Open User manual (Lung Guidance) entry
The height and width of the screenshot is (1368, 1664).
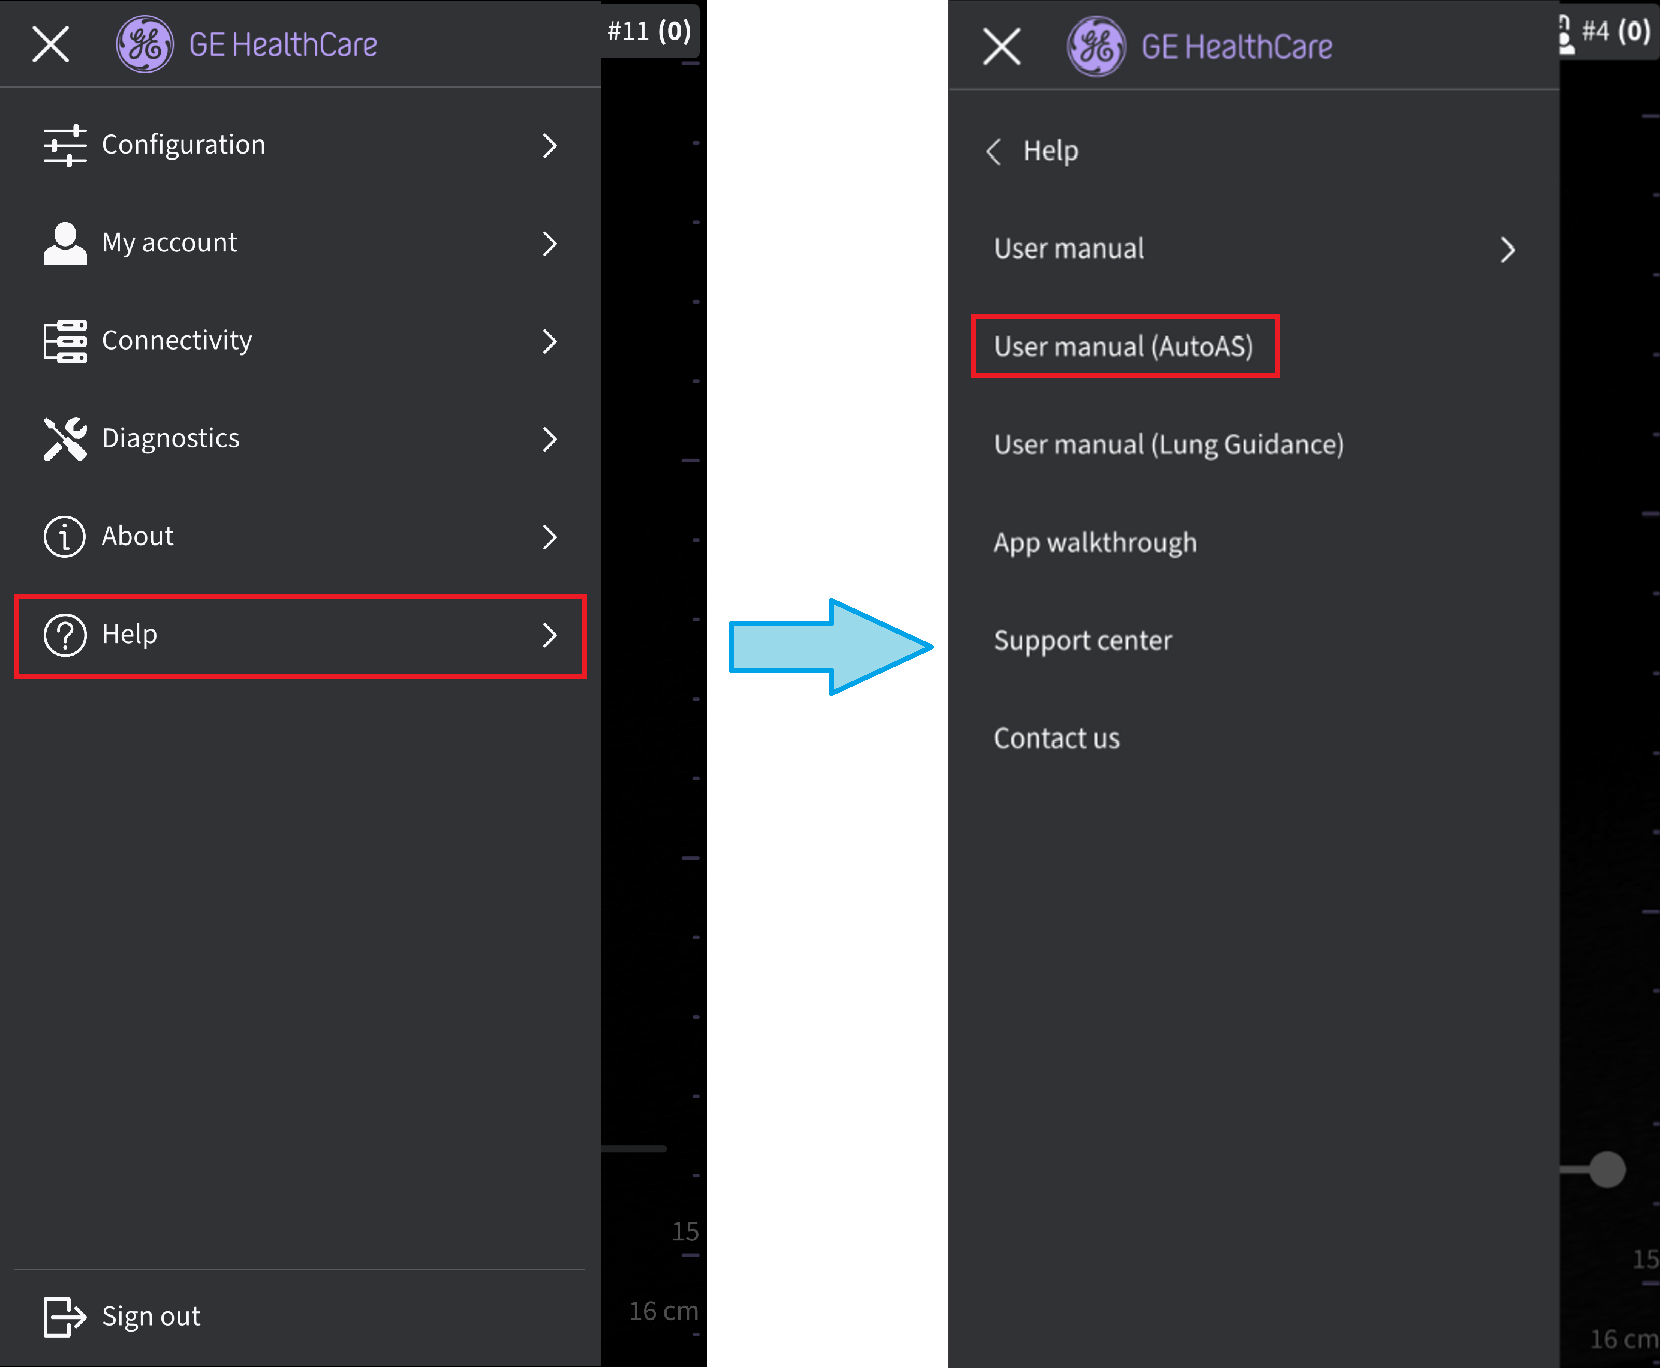[1169, 444]
